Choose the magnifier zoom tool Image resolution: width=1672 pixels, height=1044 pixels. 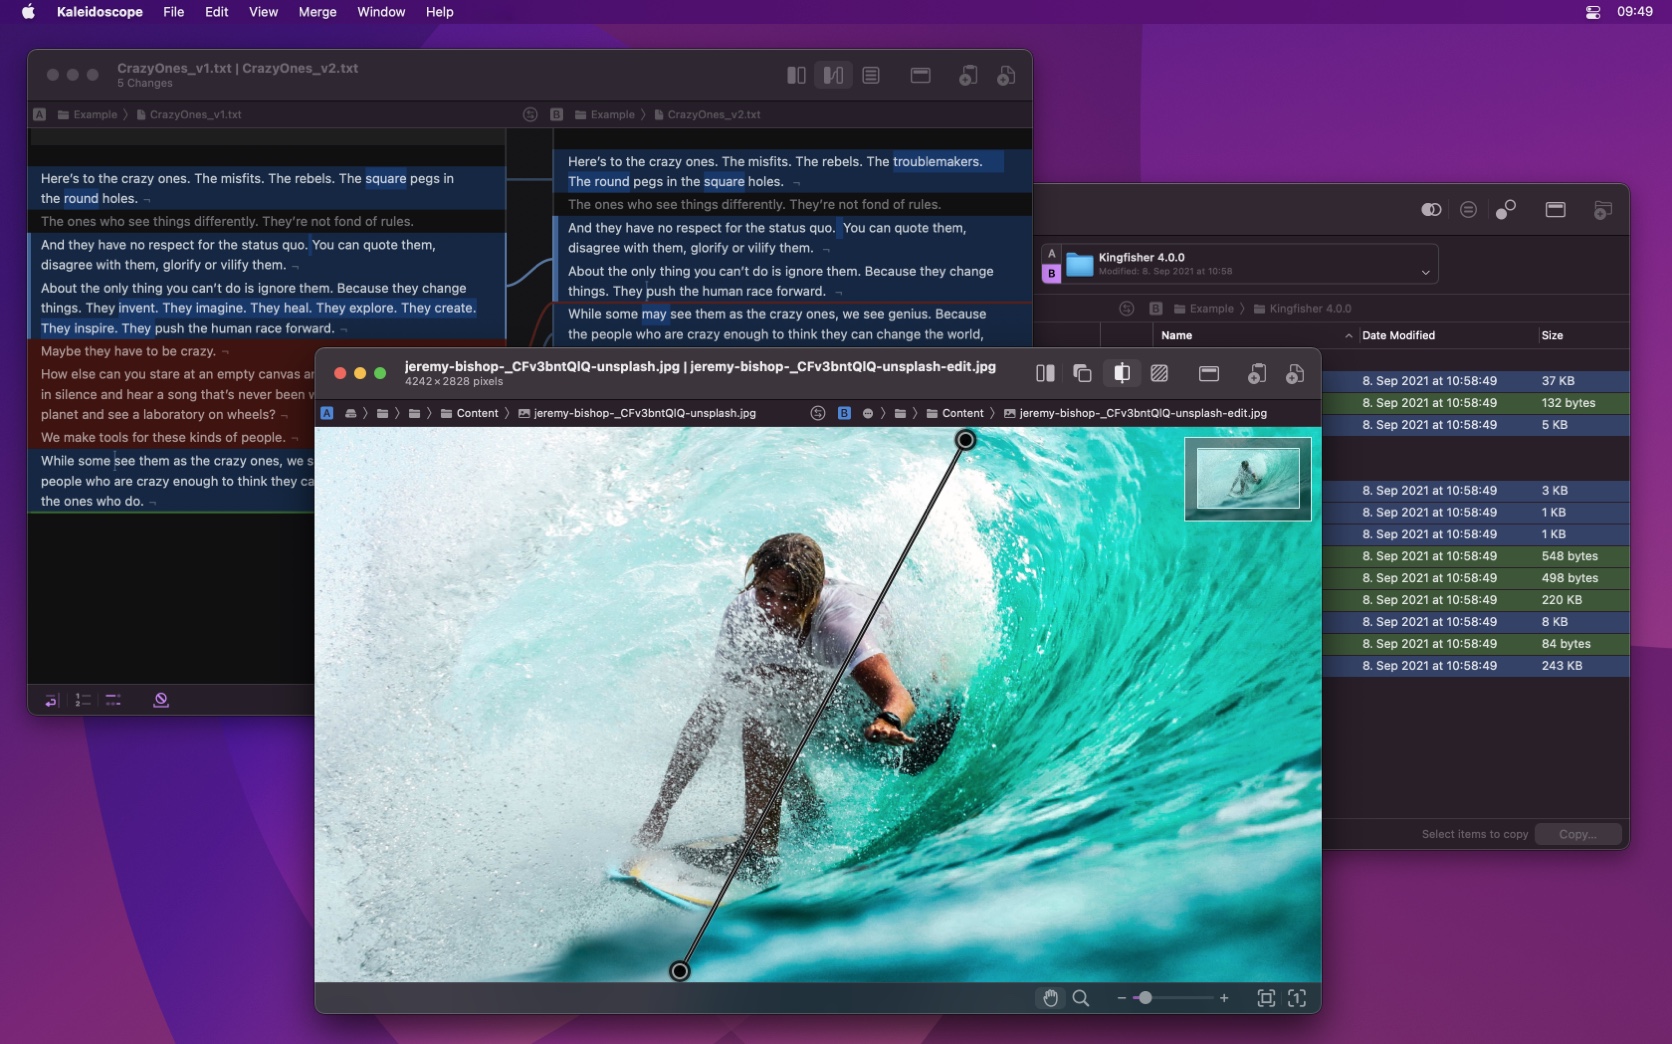1081,998
